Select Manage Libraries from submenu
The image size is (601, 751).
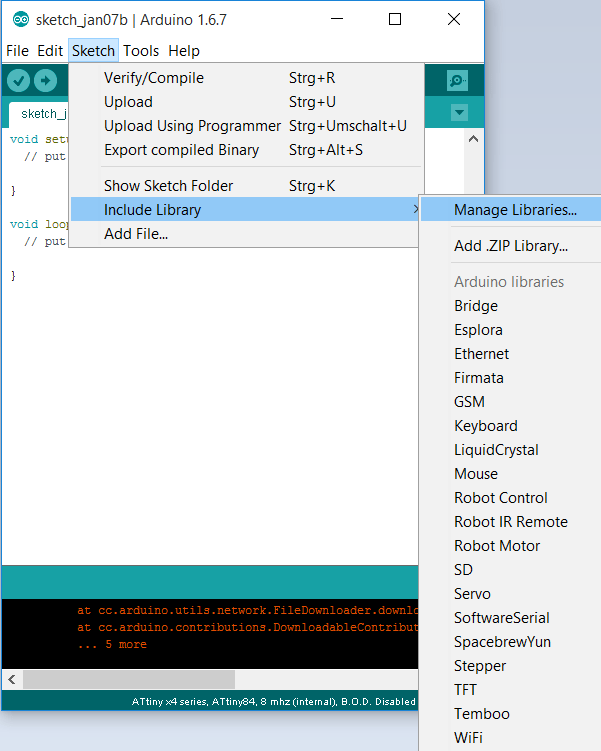[x=515, y=210]
